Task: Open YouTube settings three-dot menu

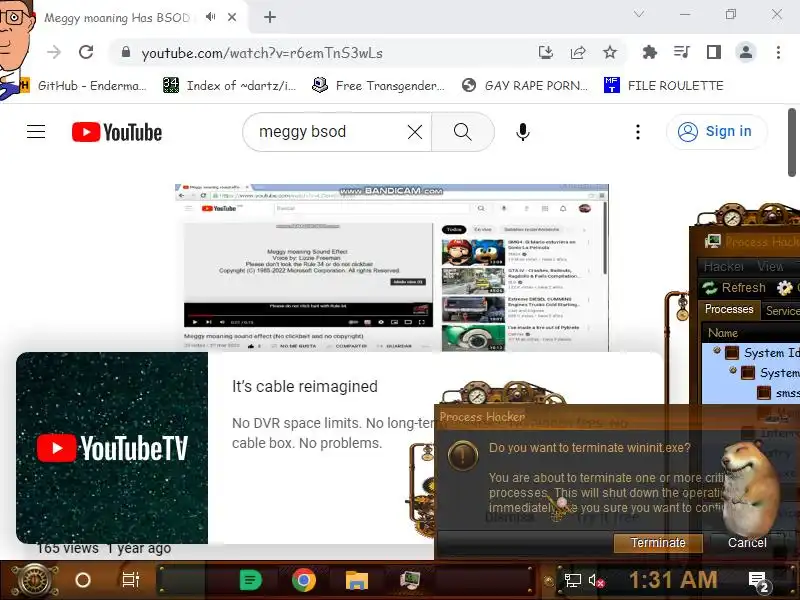Action: (x=638, y=132)
